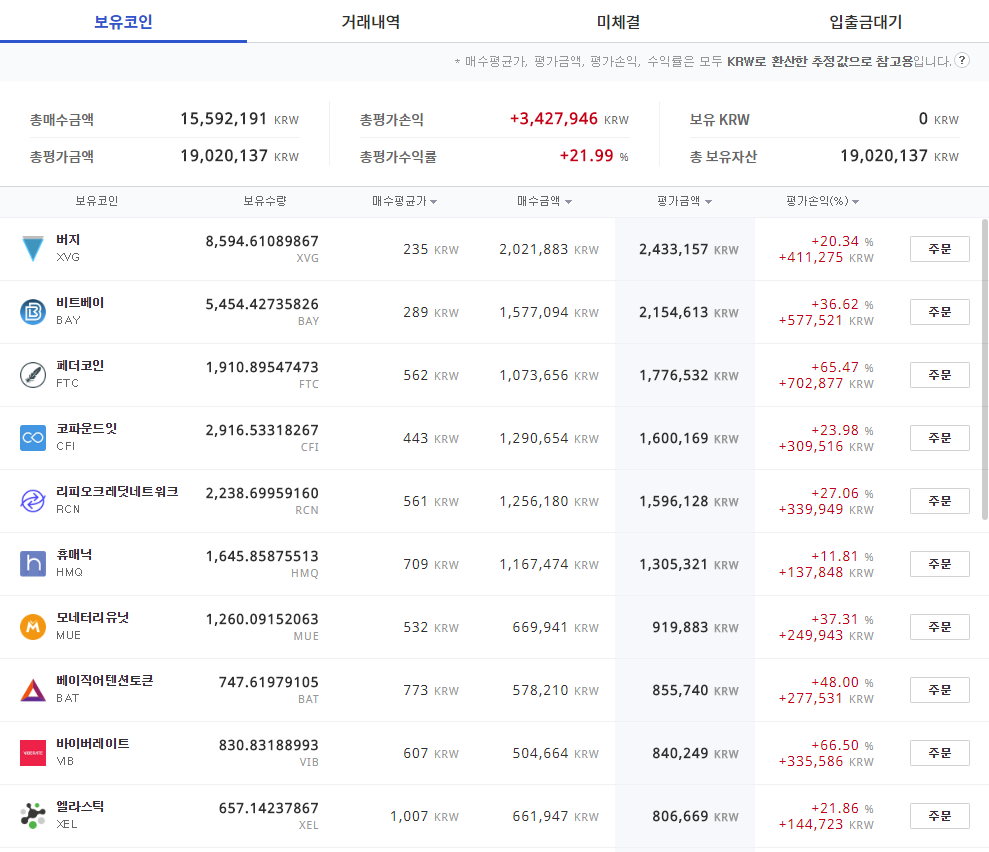This screenshot has width=989, height=852.
Task: Click the MonetaryUnit MUE orange icon
Action: [x=33, y=627]
